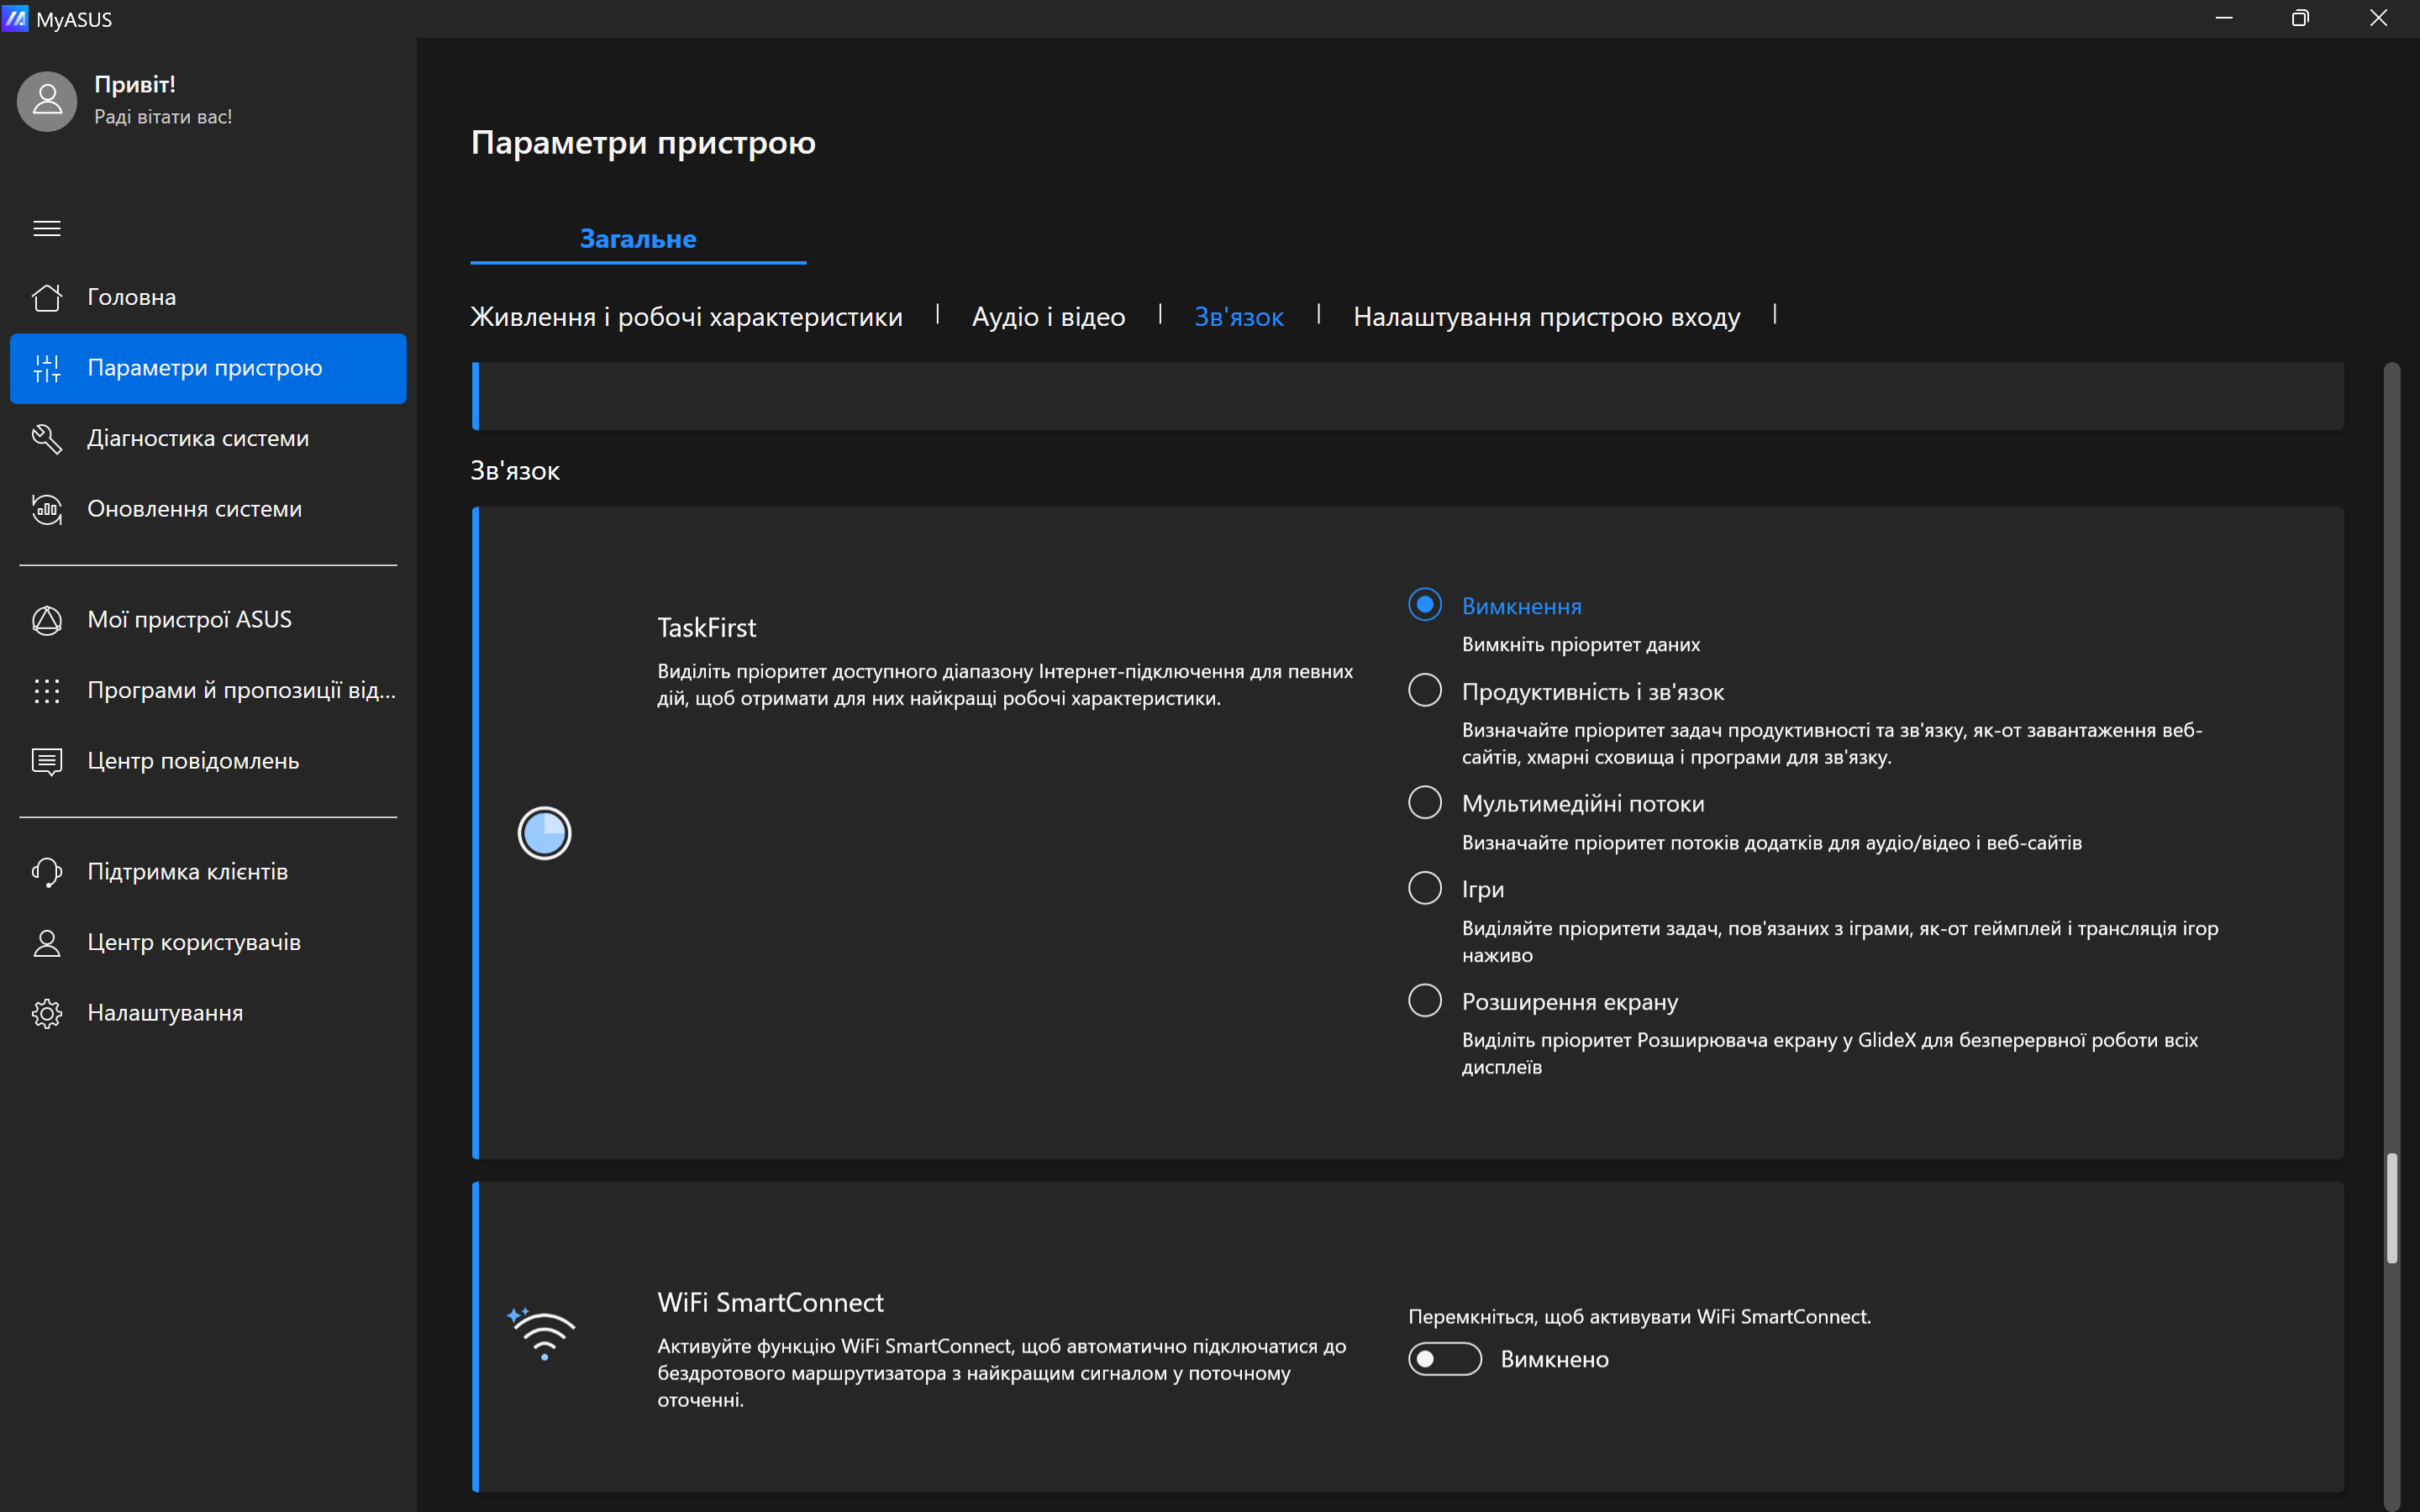Switch to the Аудіо і відео tab

click(1045, 315)
